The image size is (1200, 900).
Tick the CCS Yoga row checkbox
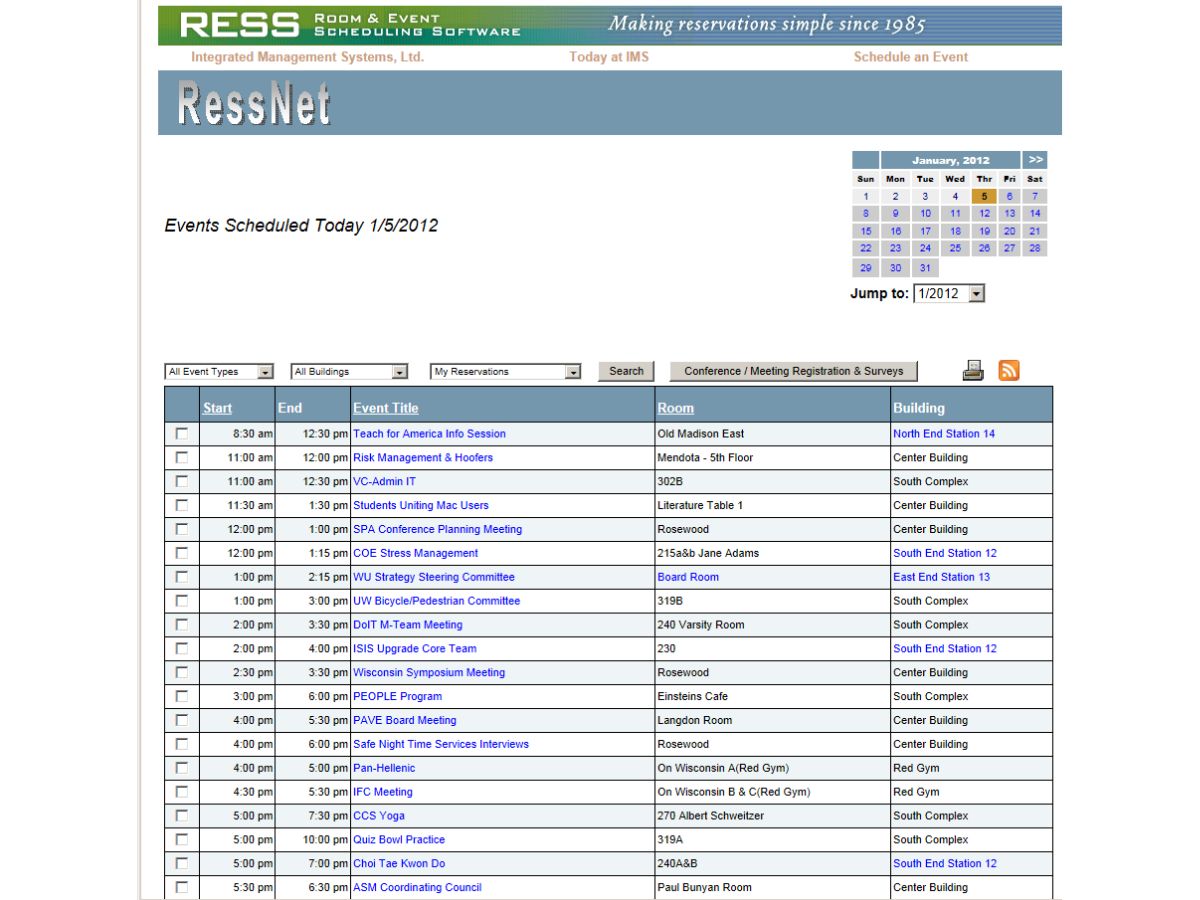pos(181,816)
